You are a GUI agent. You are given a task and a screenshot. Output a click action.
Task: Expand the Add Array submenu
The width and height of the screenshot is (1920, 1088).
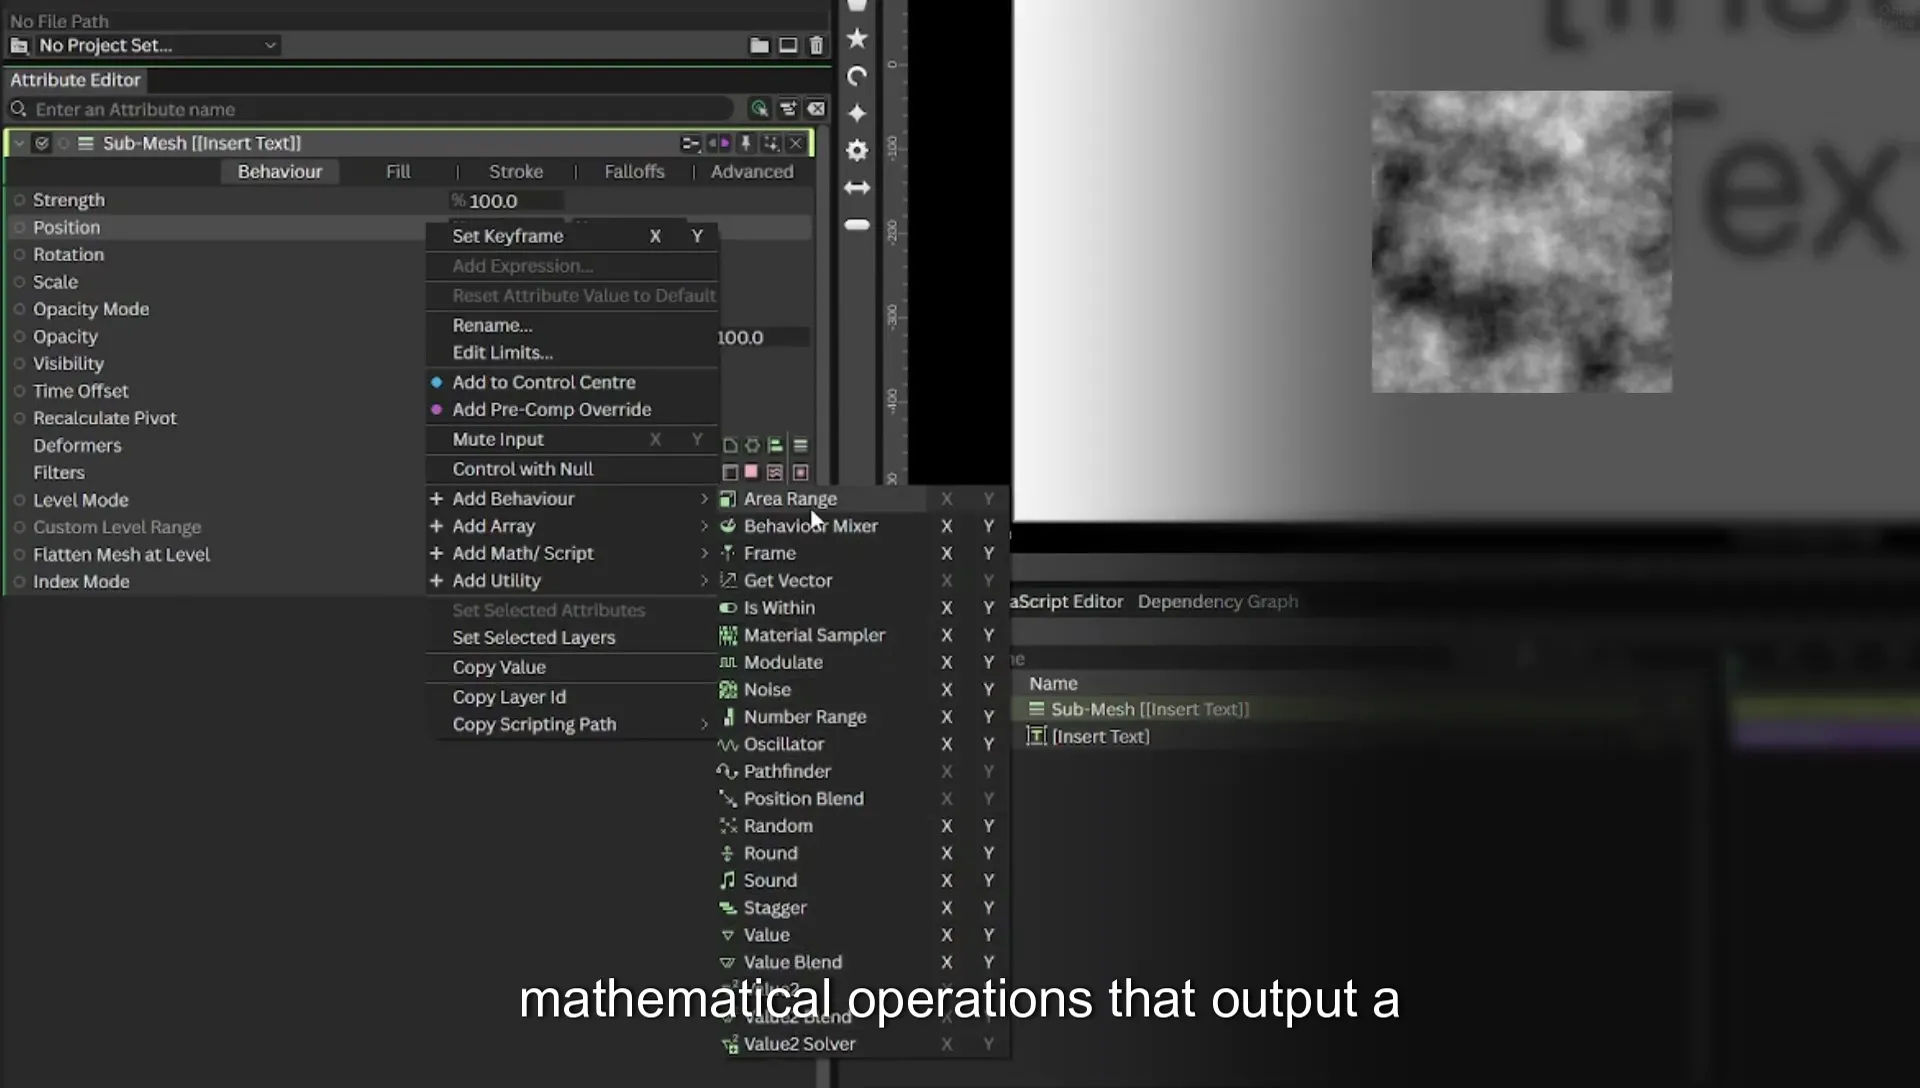click(x=572, y=526)
